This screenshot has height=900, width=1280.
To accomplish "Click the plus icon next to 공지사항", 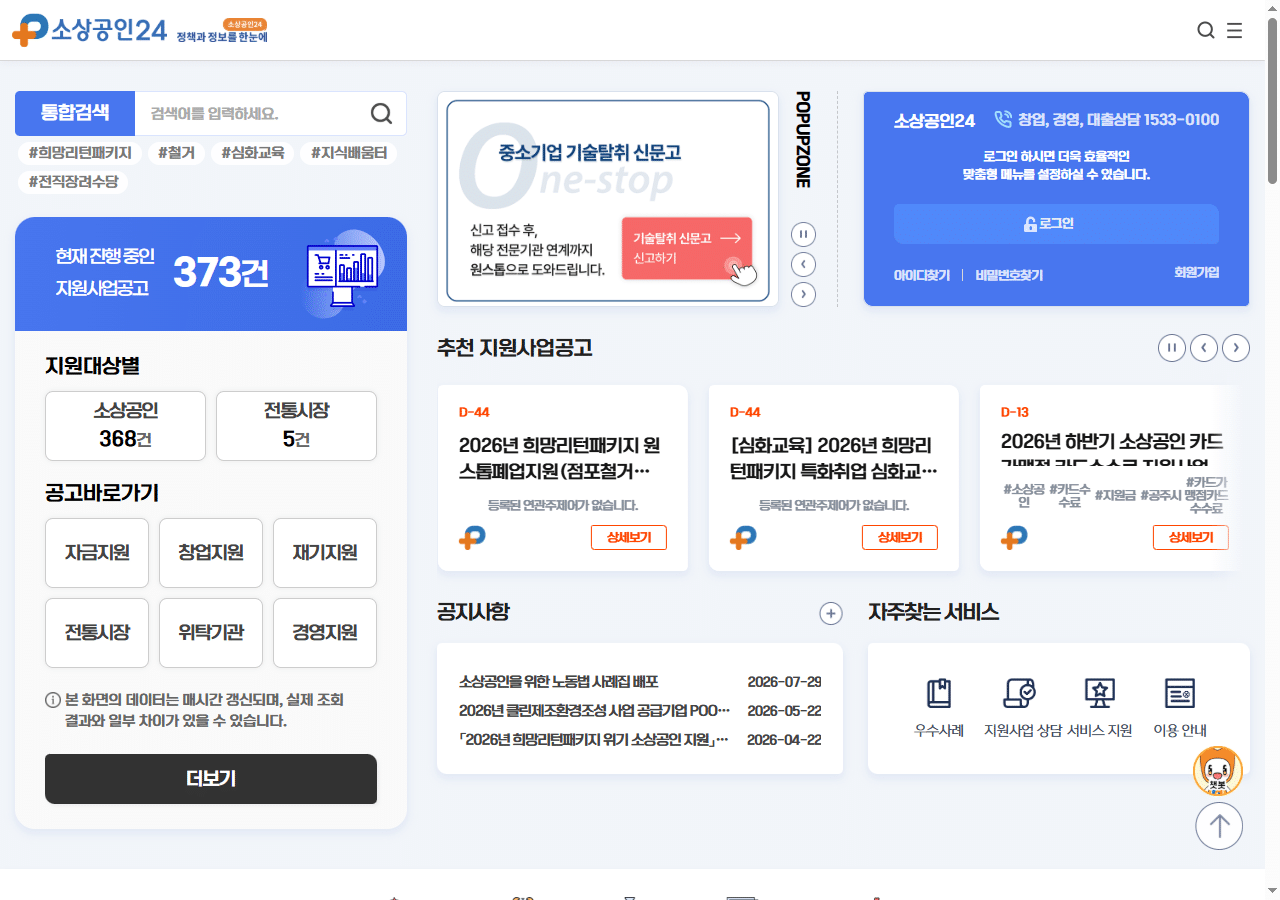I will pyautogui.click(x=831, y=613).
